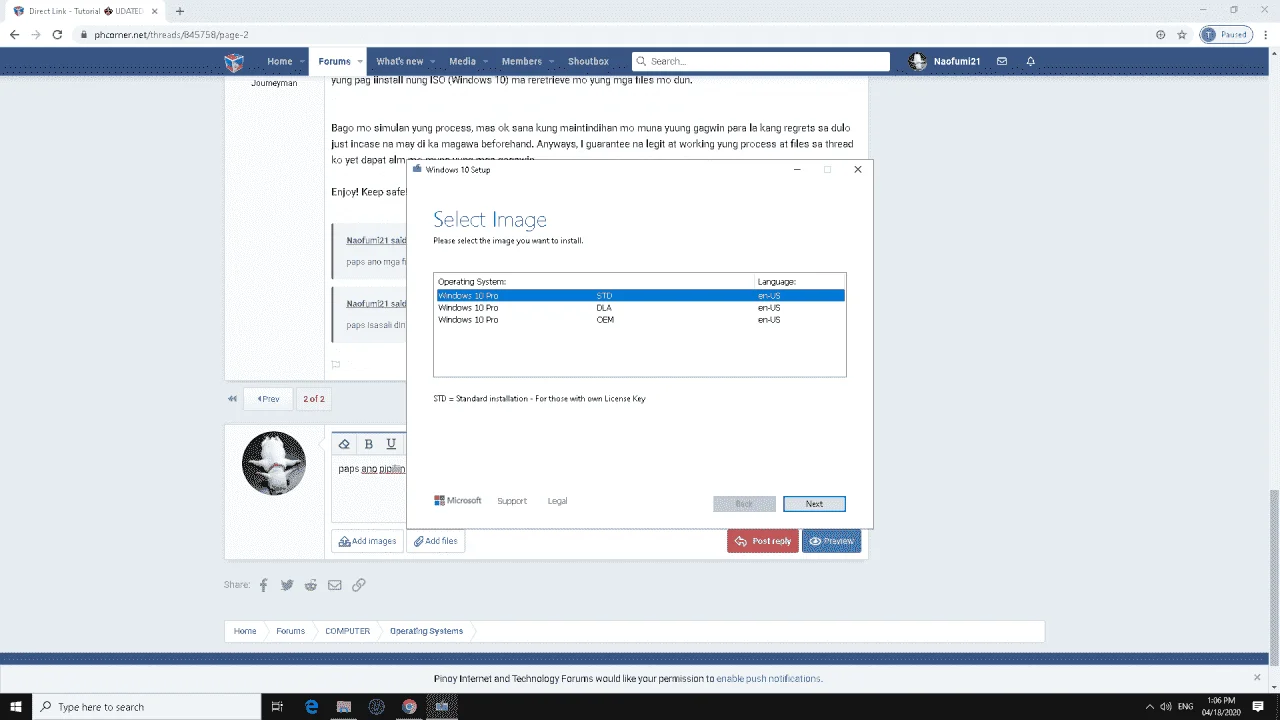Open the What's new nav item
1280x720 pixels.
pos(399,62)
